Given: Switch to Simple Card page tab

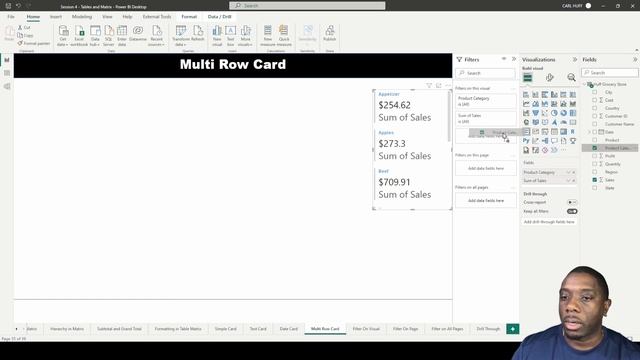Looking at the screenshot, I should pyautogui.click(x=225, y=329).
